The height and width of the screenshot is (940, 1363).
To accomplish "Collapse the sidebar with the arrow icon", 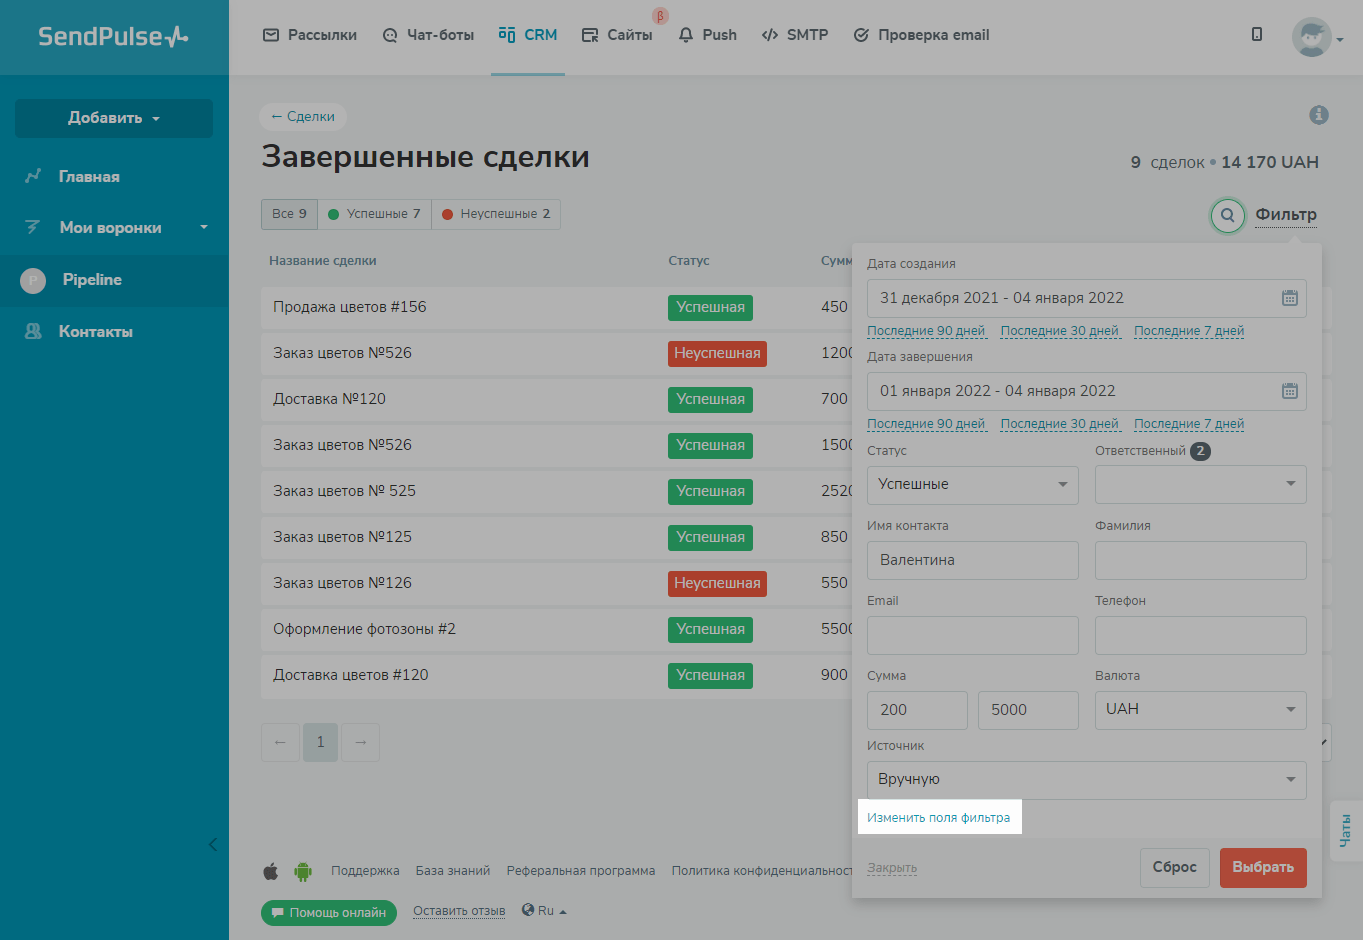I will pos(212,845).
